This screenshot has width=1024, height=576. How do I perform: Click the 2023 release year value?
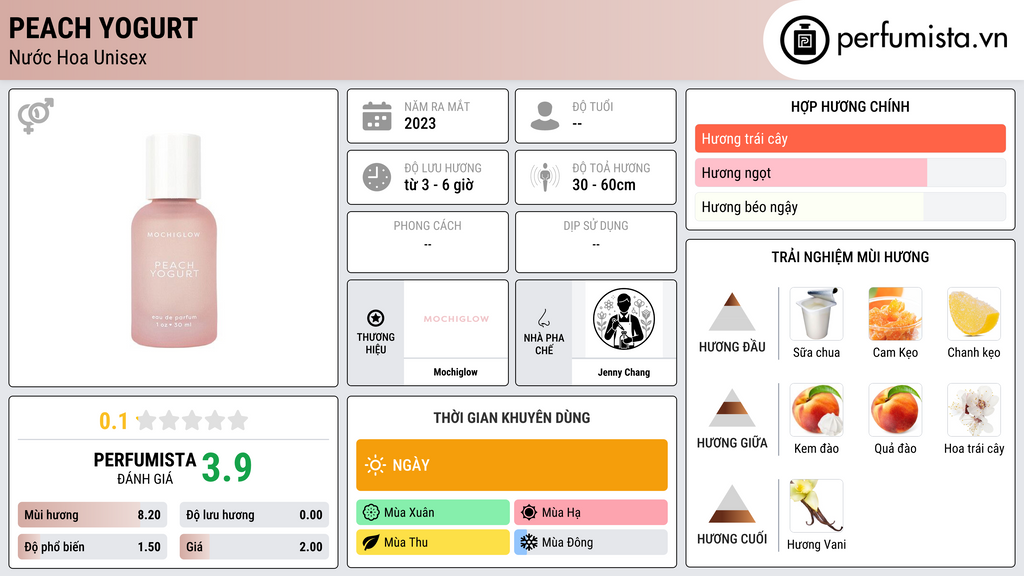point(420,123)
